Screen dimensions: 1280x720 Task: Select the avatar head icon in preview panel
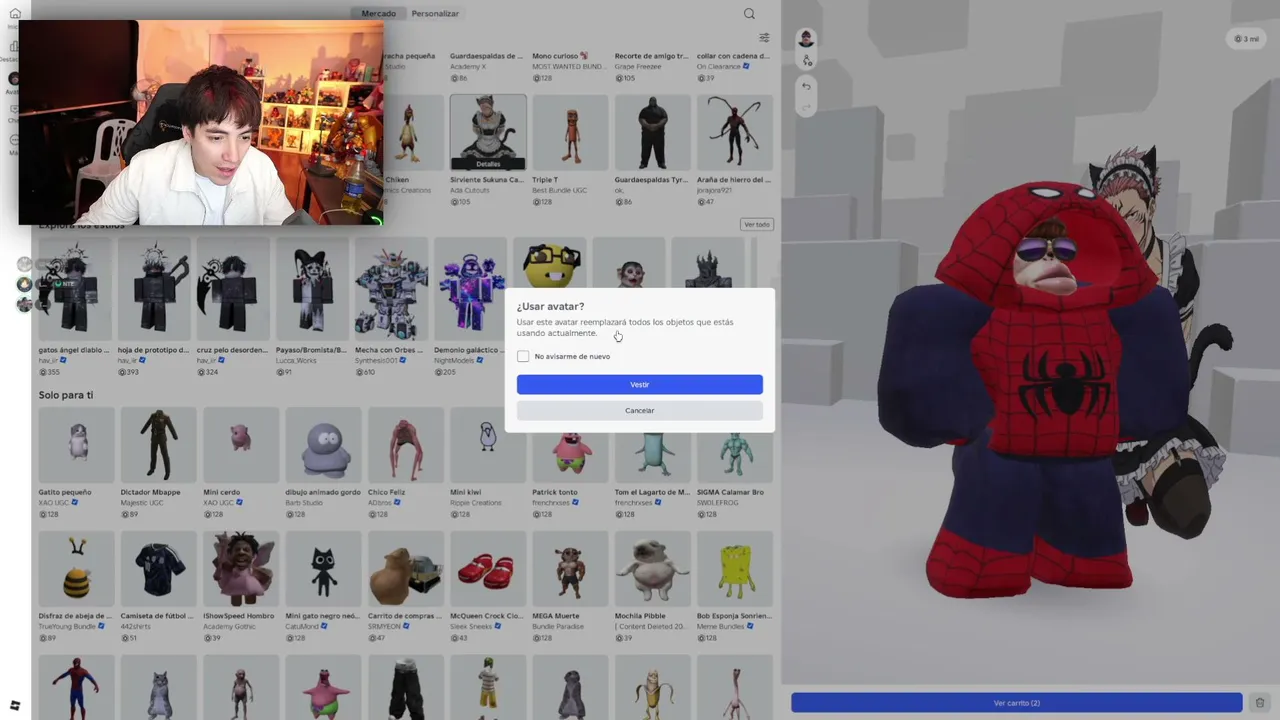(x=806, y=39)
